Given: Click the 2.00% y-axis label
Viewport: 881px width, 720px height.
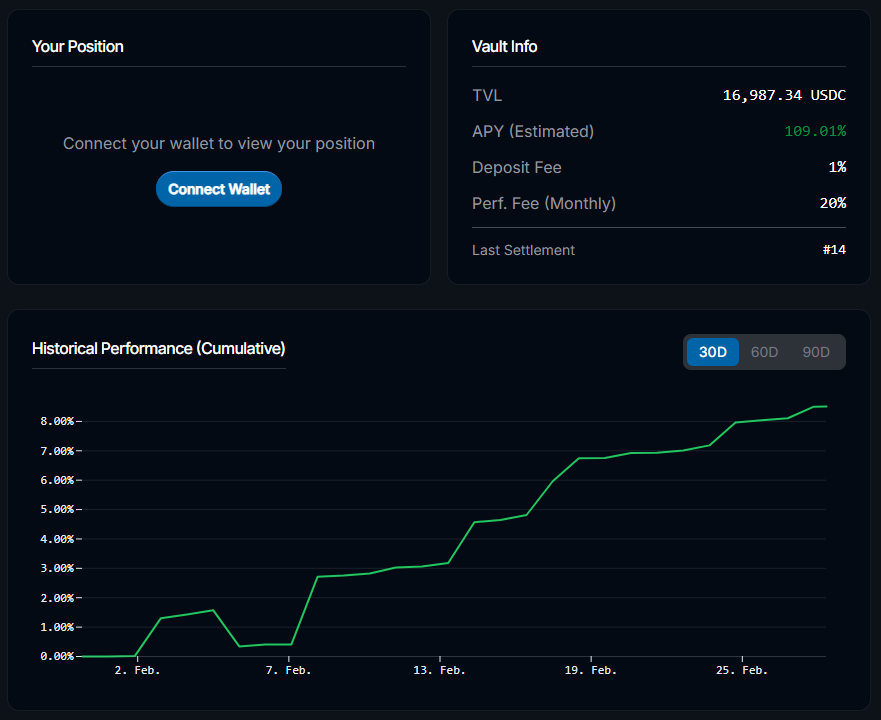Looking at the screenshot, I should tap(57, 597).
